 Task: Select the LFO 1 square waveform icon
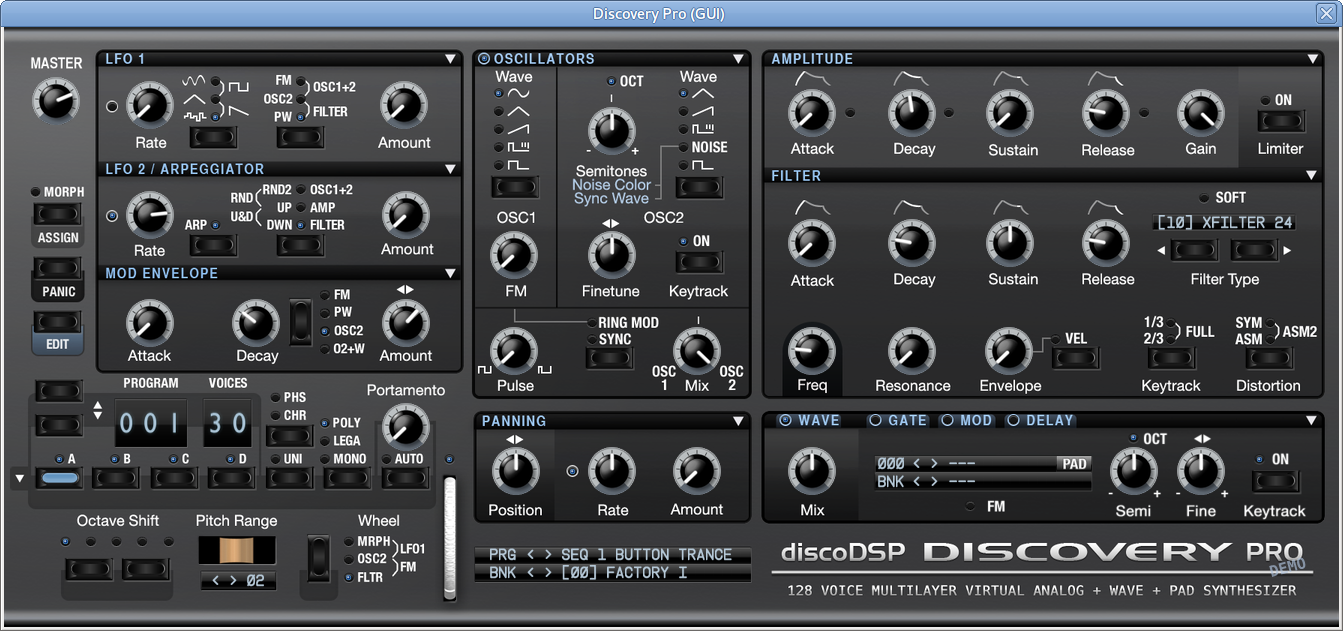238,87
